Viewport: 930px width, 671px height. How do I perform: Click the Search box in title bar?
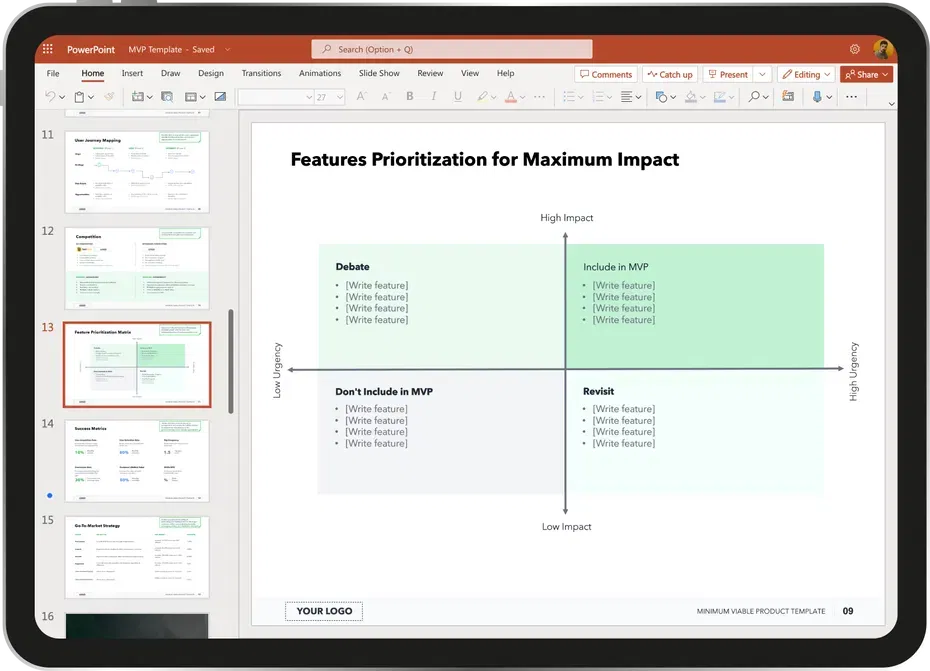452,49
